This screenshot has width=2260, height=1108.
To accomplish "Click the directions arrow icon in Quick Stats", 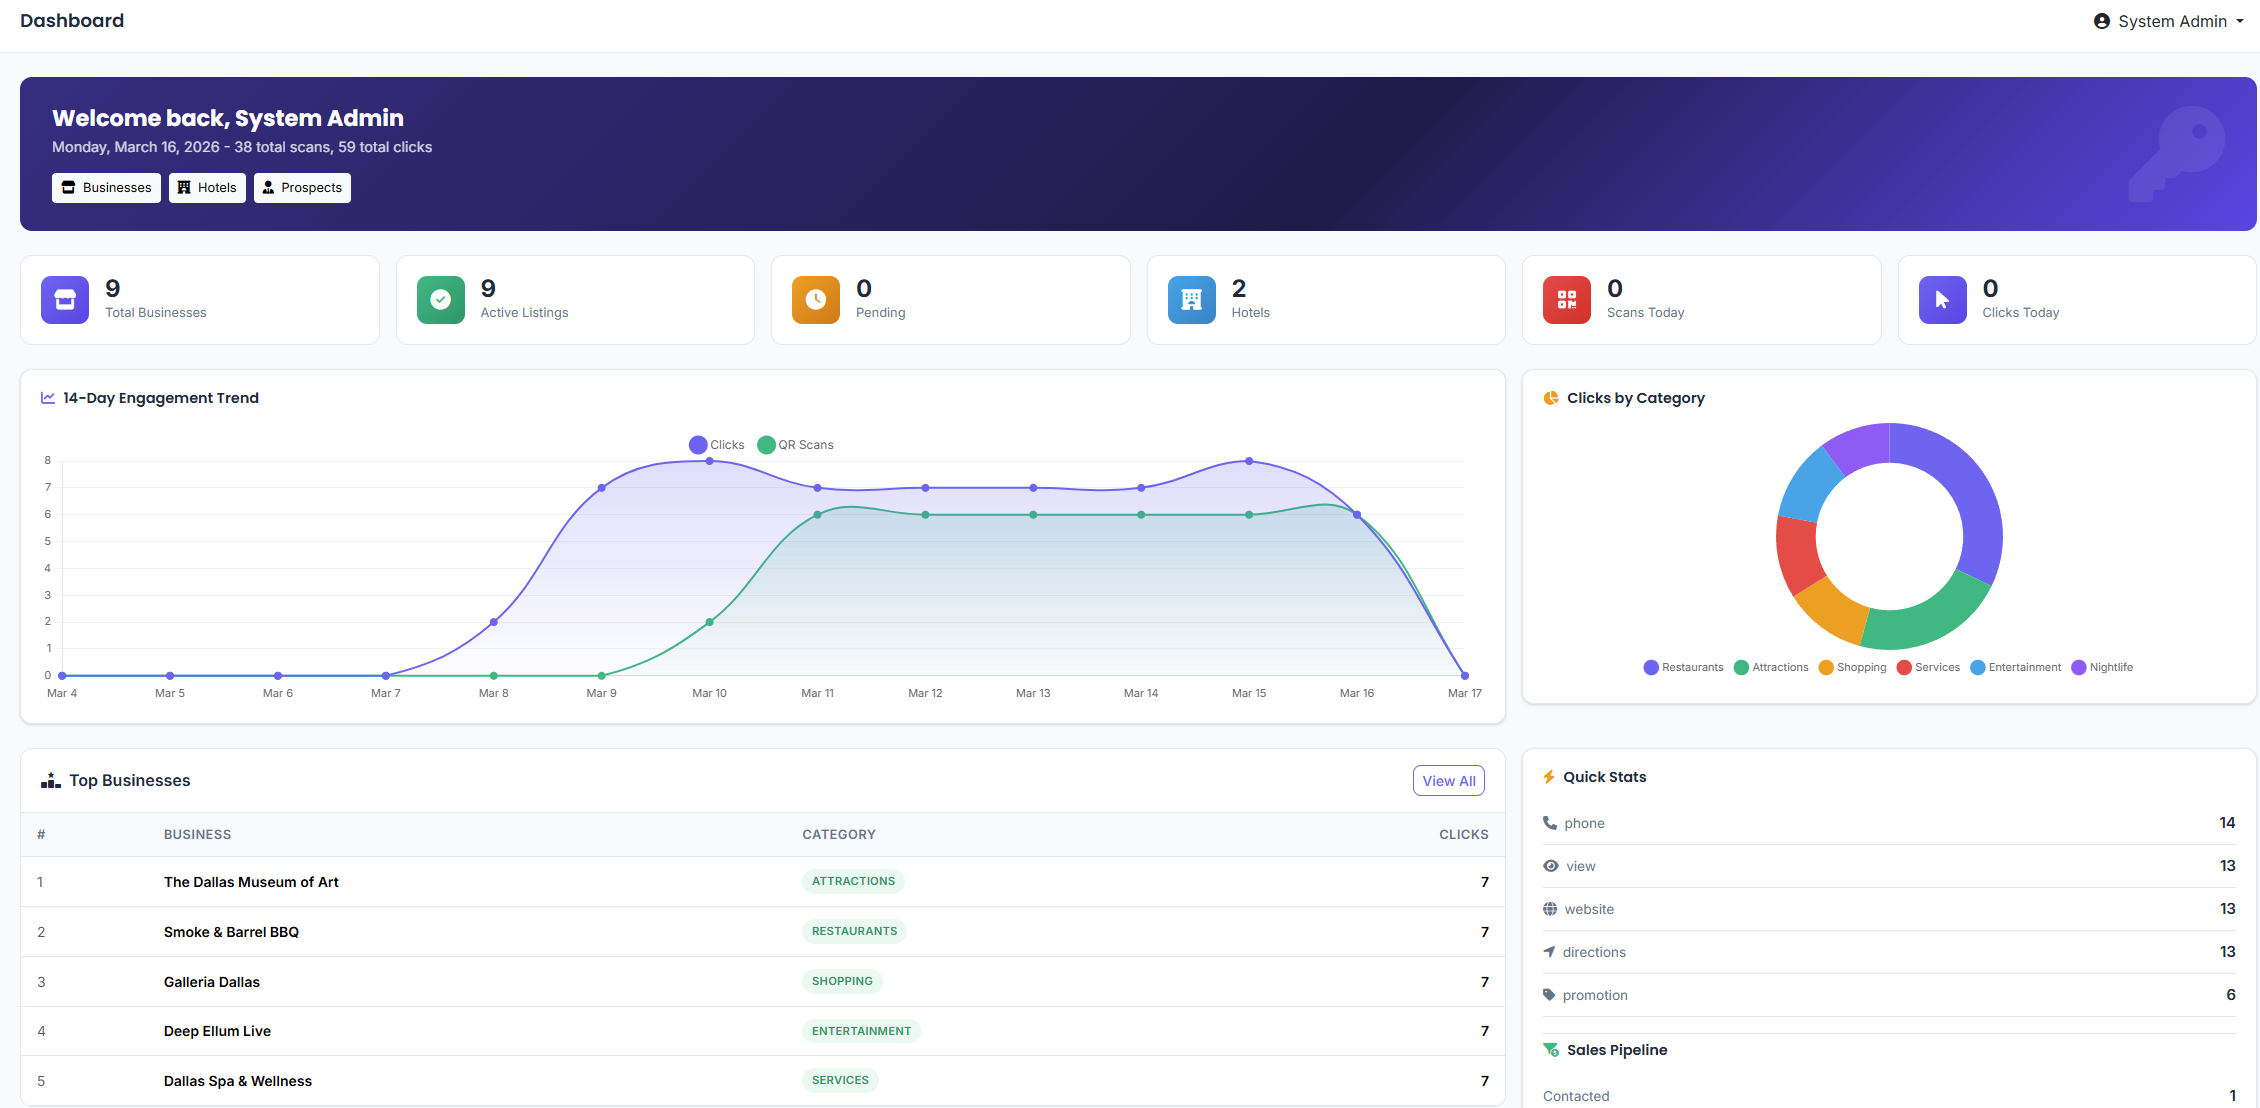I will point(1551,951).
